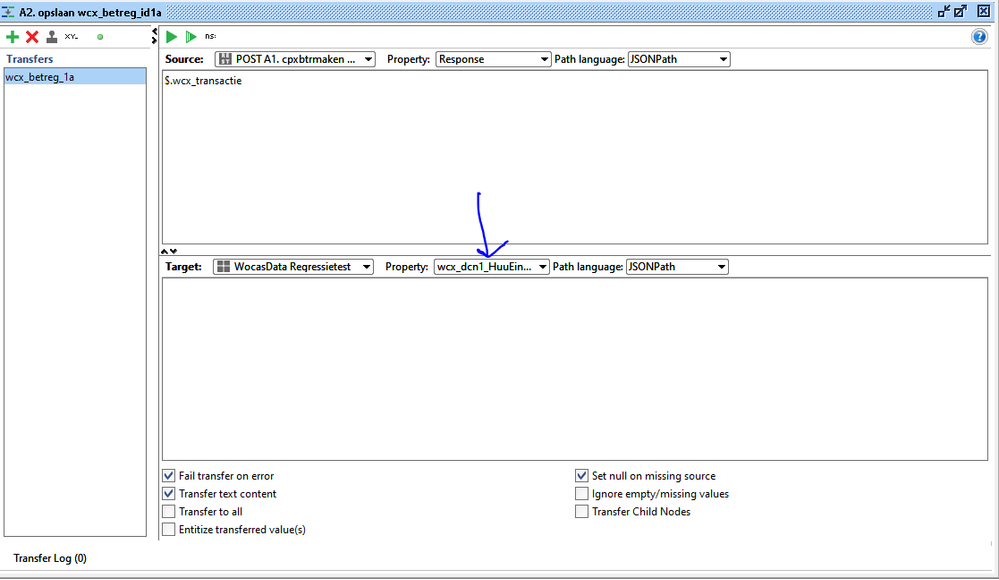Toggle Set null on missing source checkbox
The height and width of the screenshot is (580, 999).
click(x=582, y=475)
